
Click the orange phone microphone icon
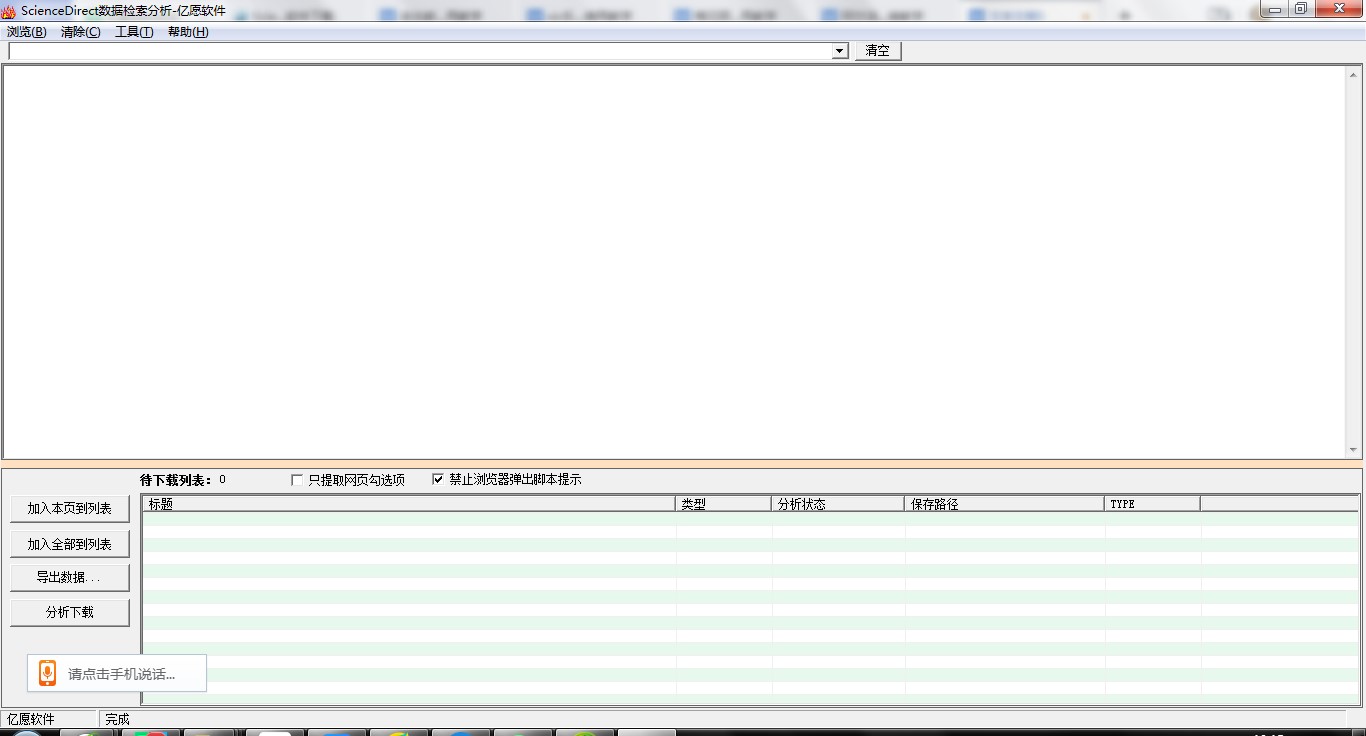47,673
